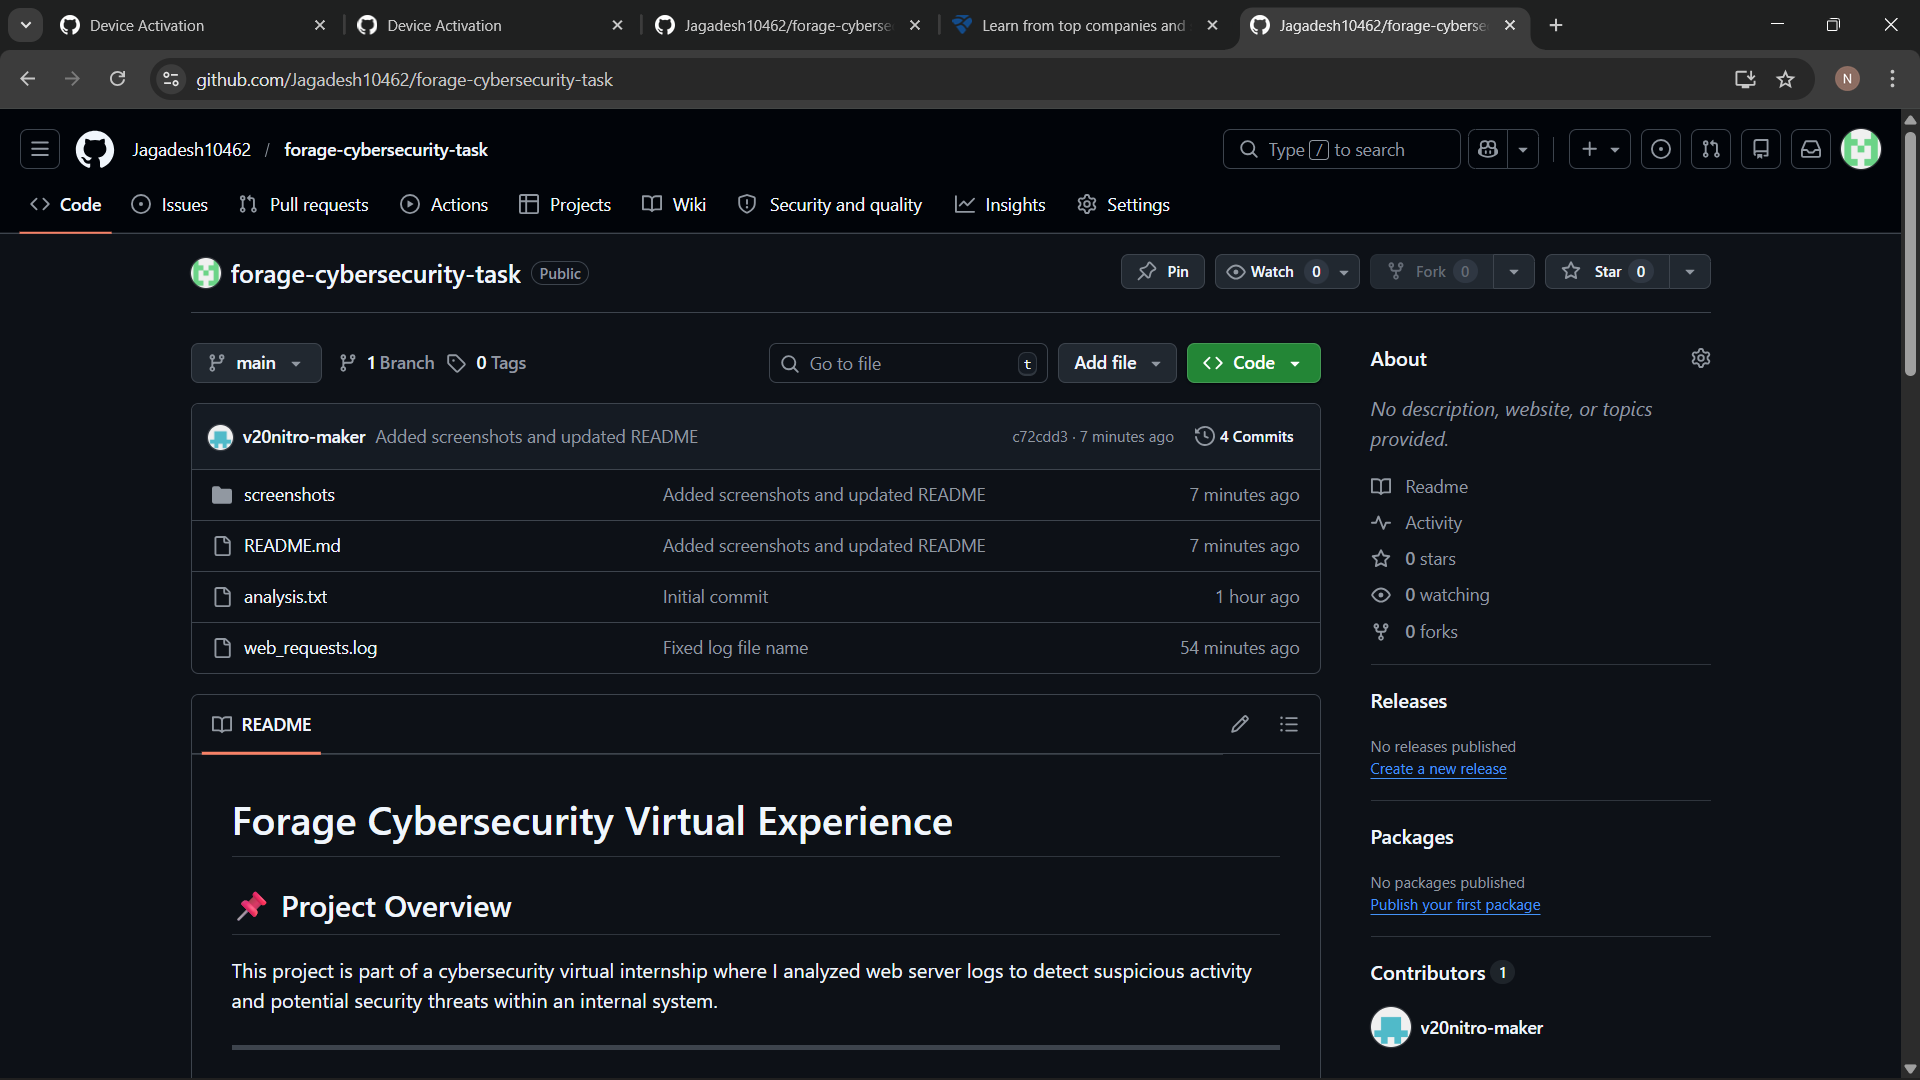Open the green Code dropdown
Viewport: 1920px width, 1080px height.
click(1253, 362)
